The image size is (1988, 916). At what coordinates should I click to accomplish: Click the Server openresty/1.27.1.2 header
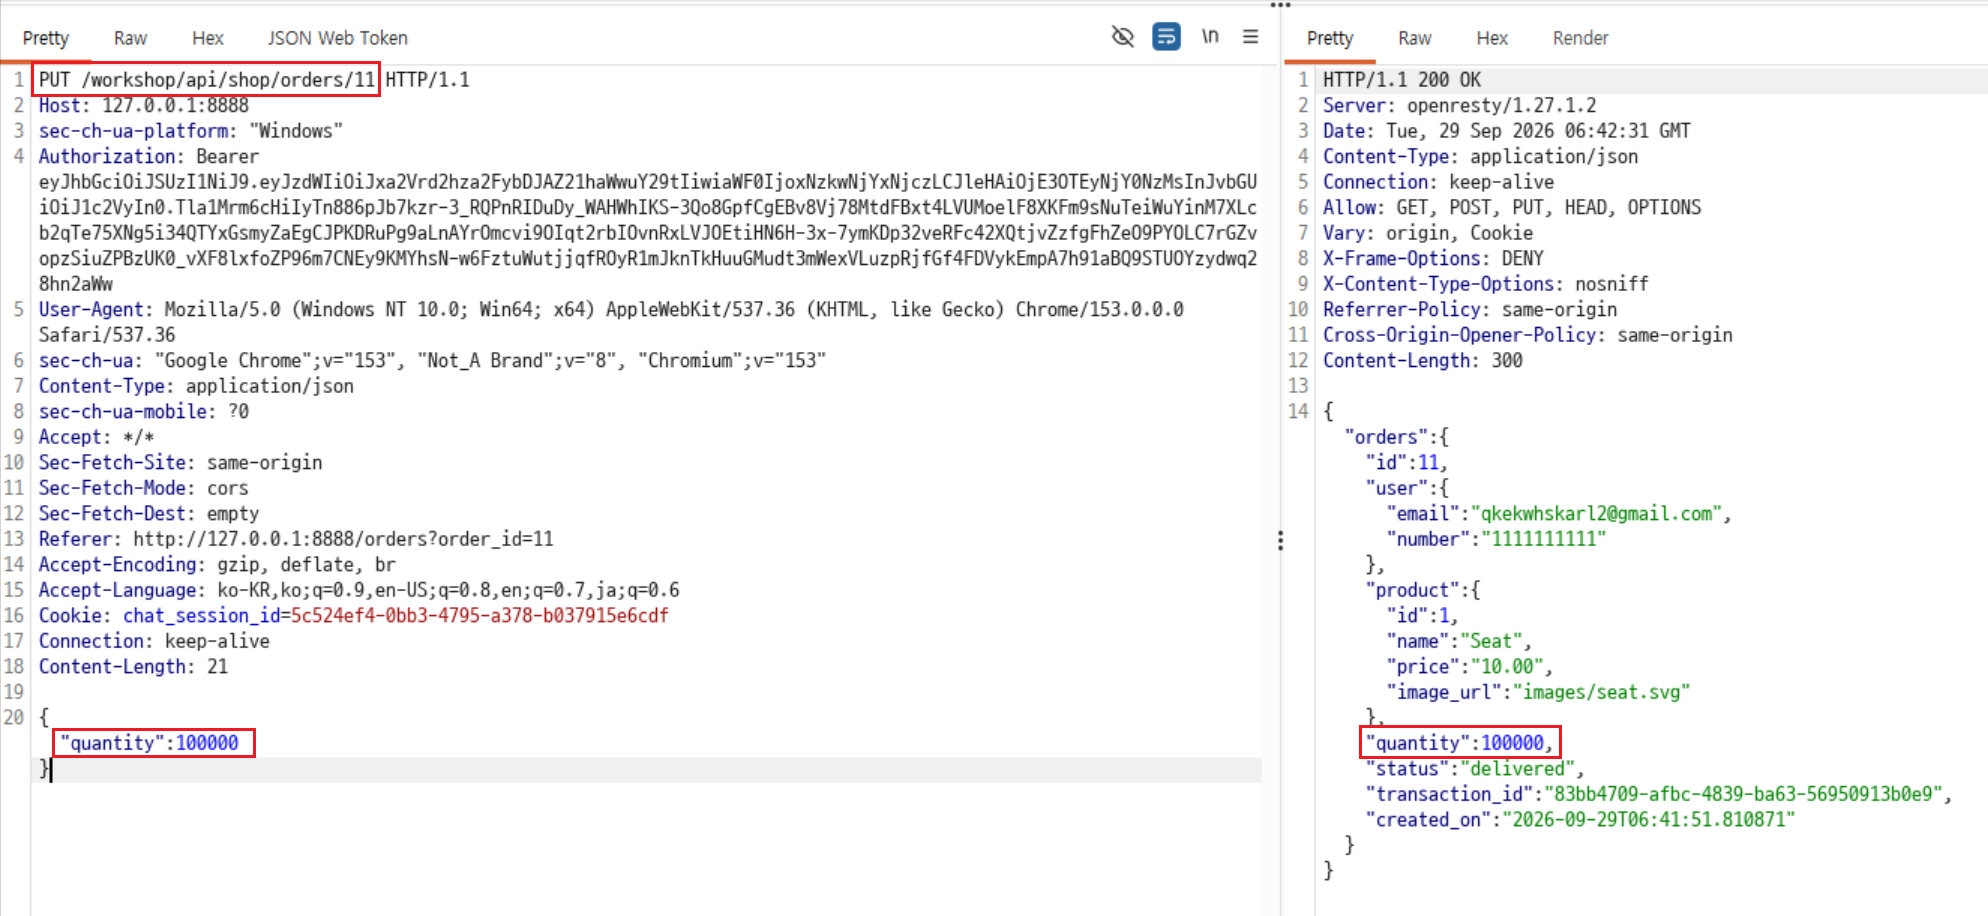pos(1460,105)
